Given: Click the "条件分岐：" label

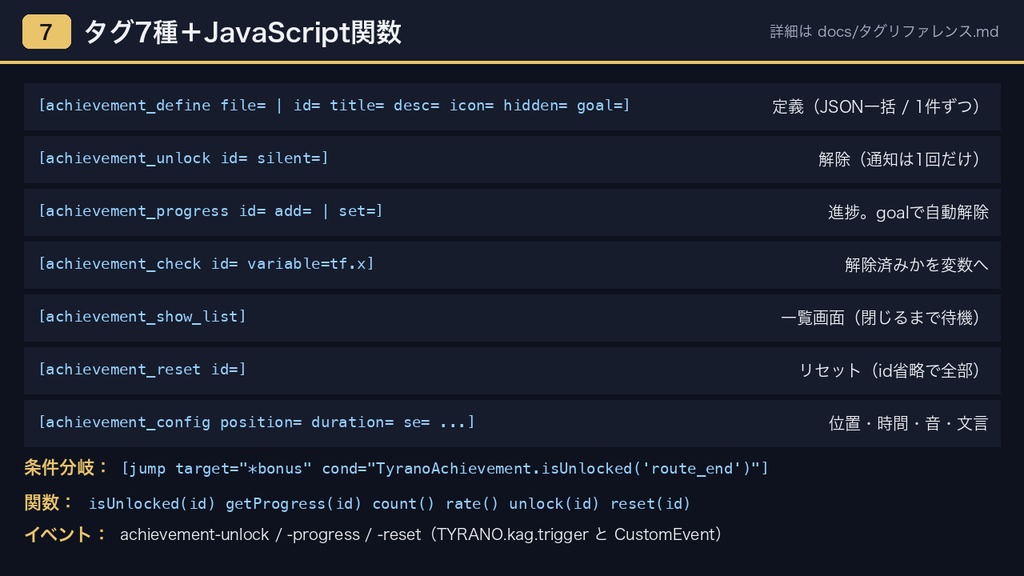Looking at the screenshot, I should click(x=67, y=468).
